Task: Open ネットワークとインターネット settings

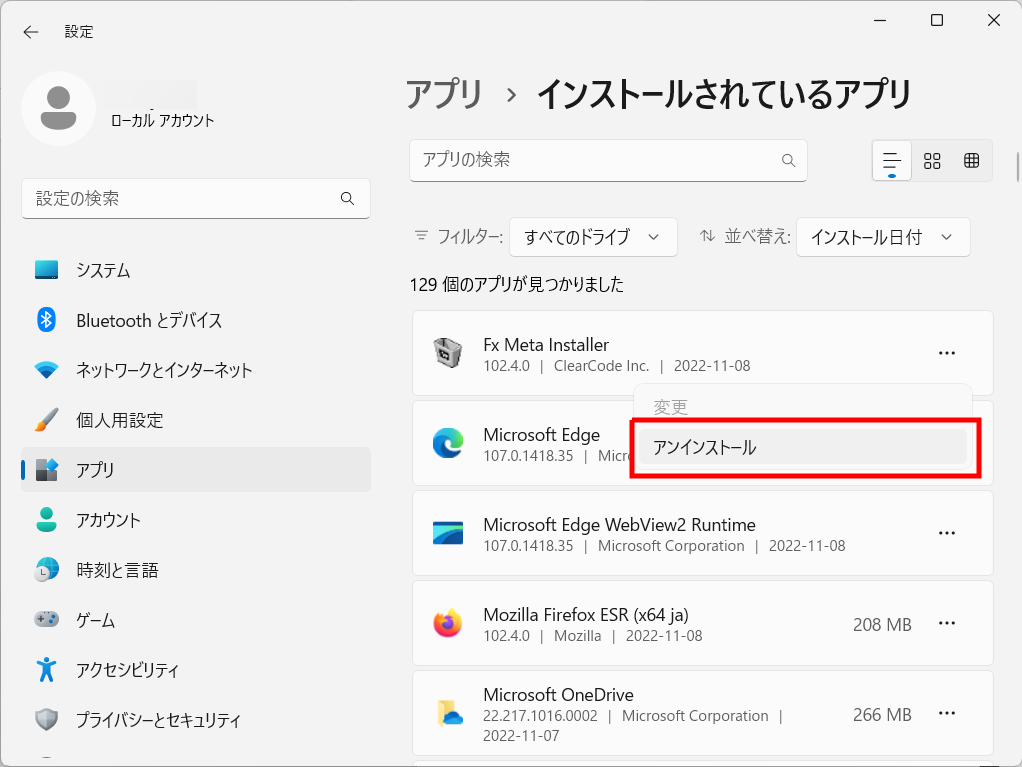Action: click(x=196, y=369)
